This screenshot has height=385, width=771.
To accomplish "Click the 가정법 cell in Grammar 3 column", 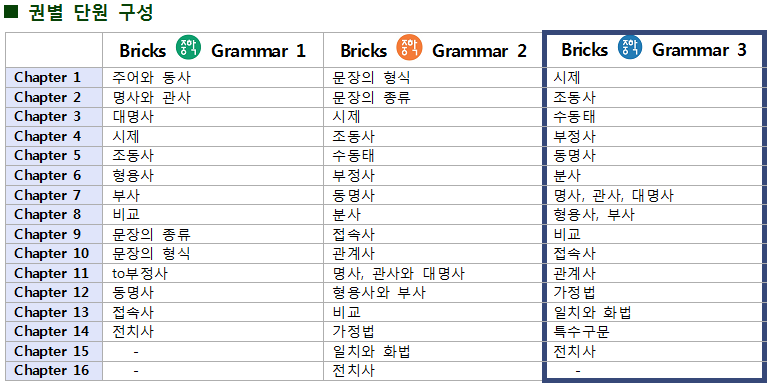I will pos(574,293).
